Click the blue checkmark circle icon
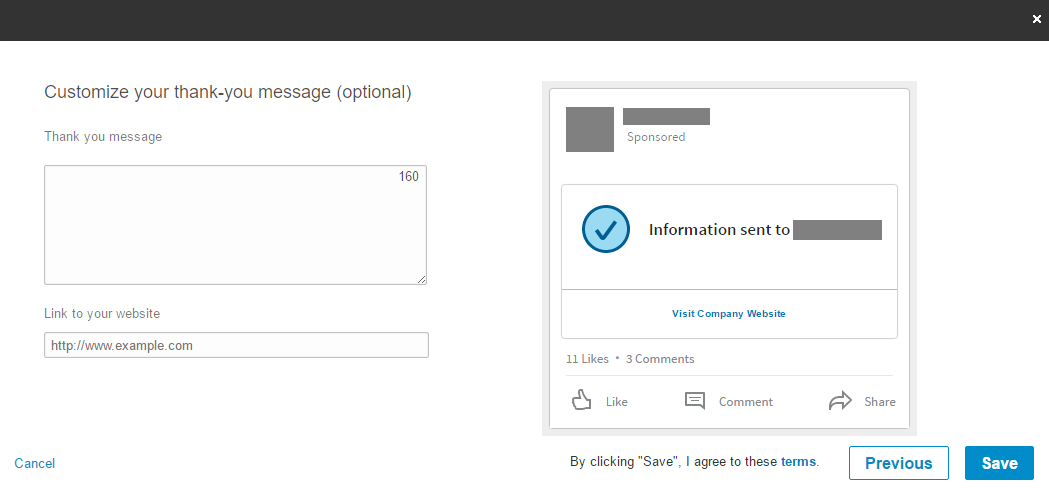This screenshot has width=1049, height=494. tap(606, 229)
